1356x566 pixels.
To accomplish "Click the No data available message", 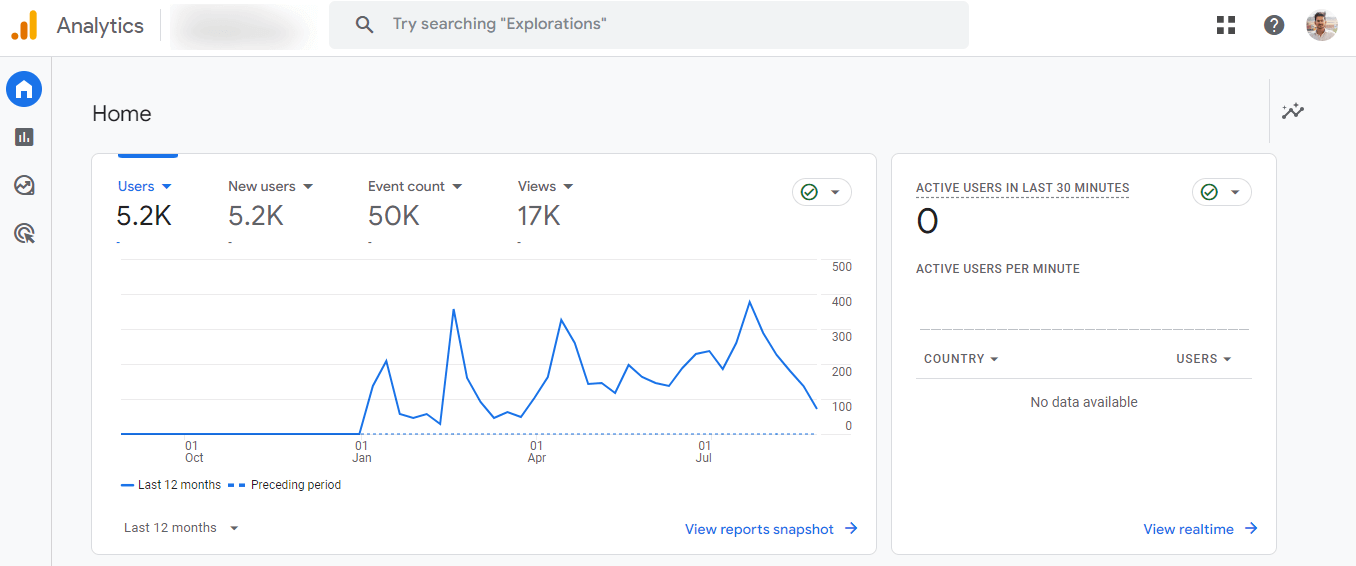I will (1084, 402).
